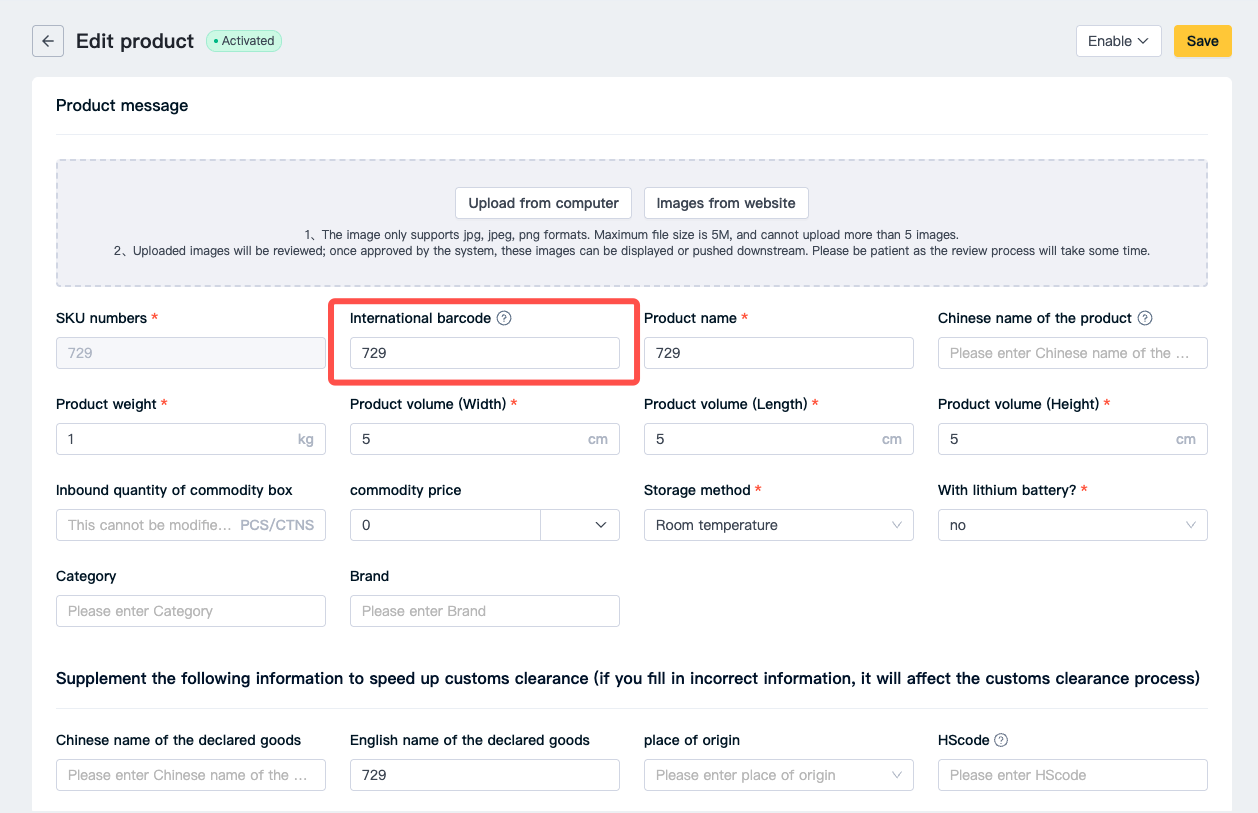Open help tooltip for International barcode
1258x813 pixels.
point(504,318)
